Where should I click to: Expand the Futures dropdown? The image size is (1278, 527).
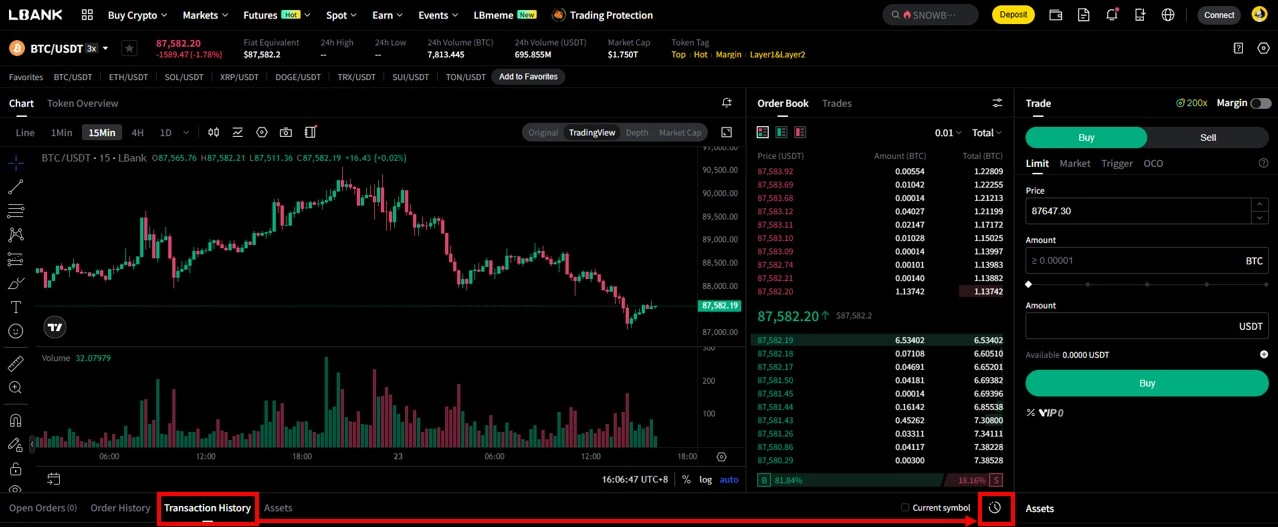click(276, 15)
